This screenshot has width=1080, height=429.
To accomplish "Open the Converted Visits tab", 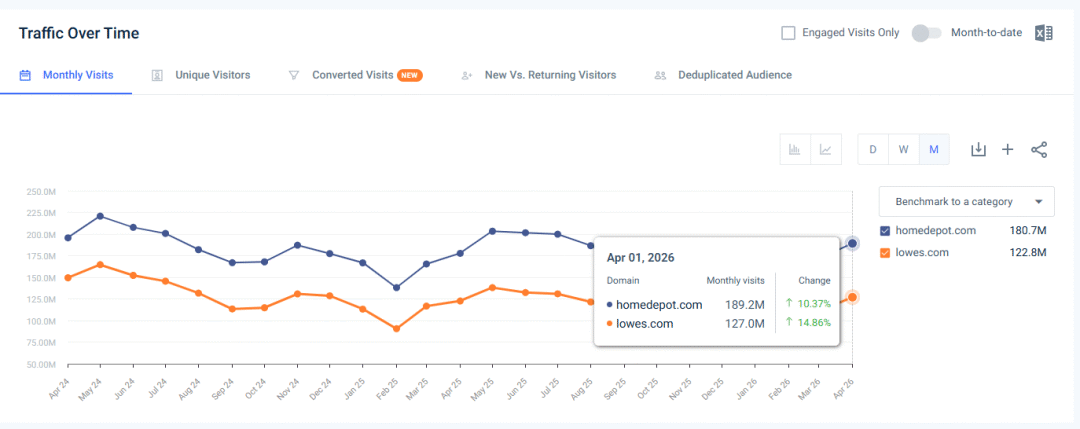I will 355,75.
